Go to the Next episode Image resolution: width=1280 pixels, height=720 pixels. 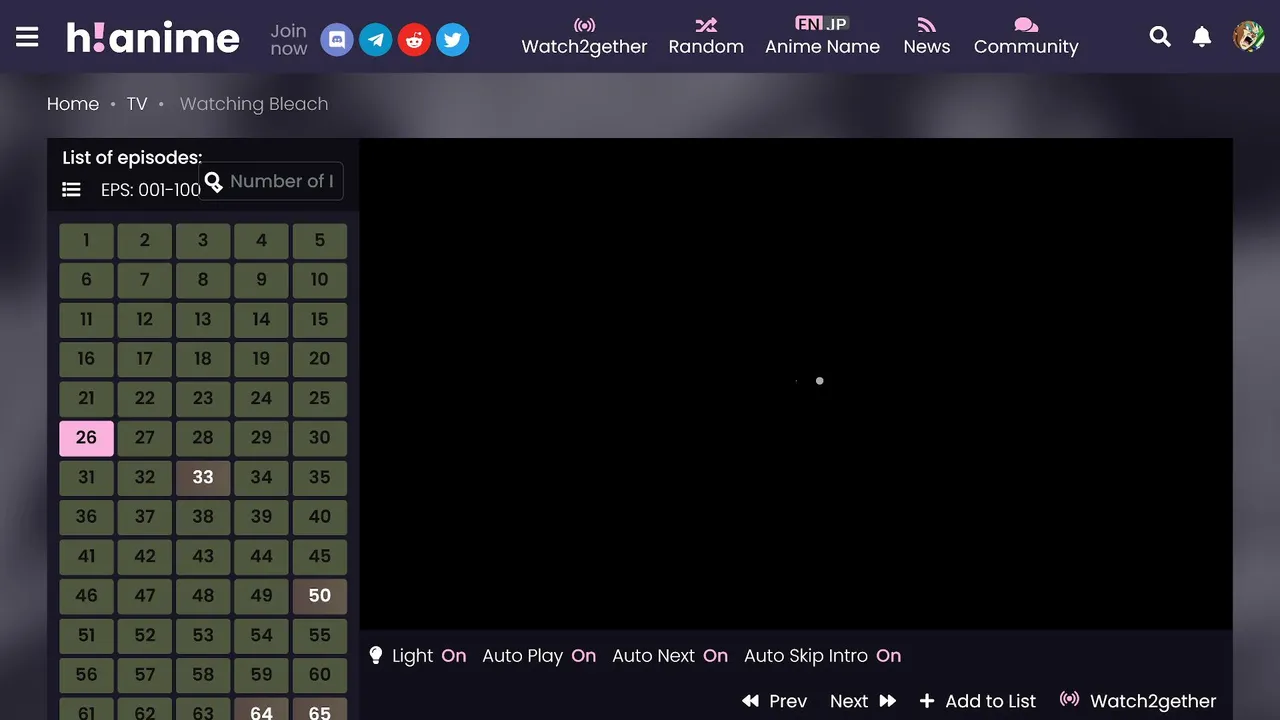pyautogui.click(x=863, y=701)
